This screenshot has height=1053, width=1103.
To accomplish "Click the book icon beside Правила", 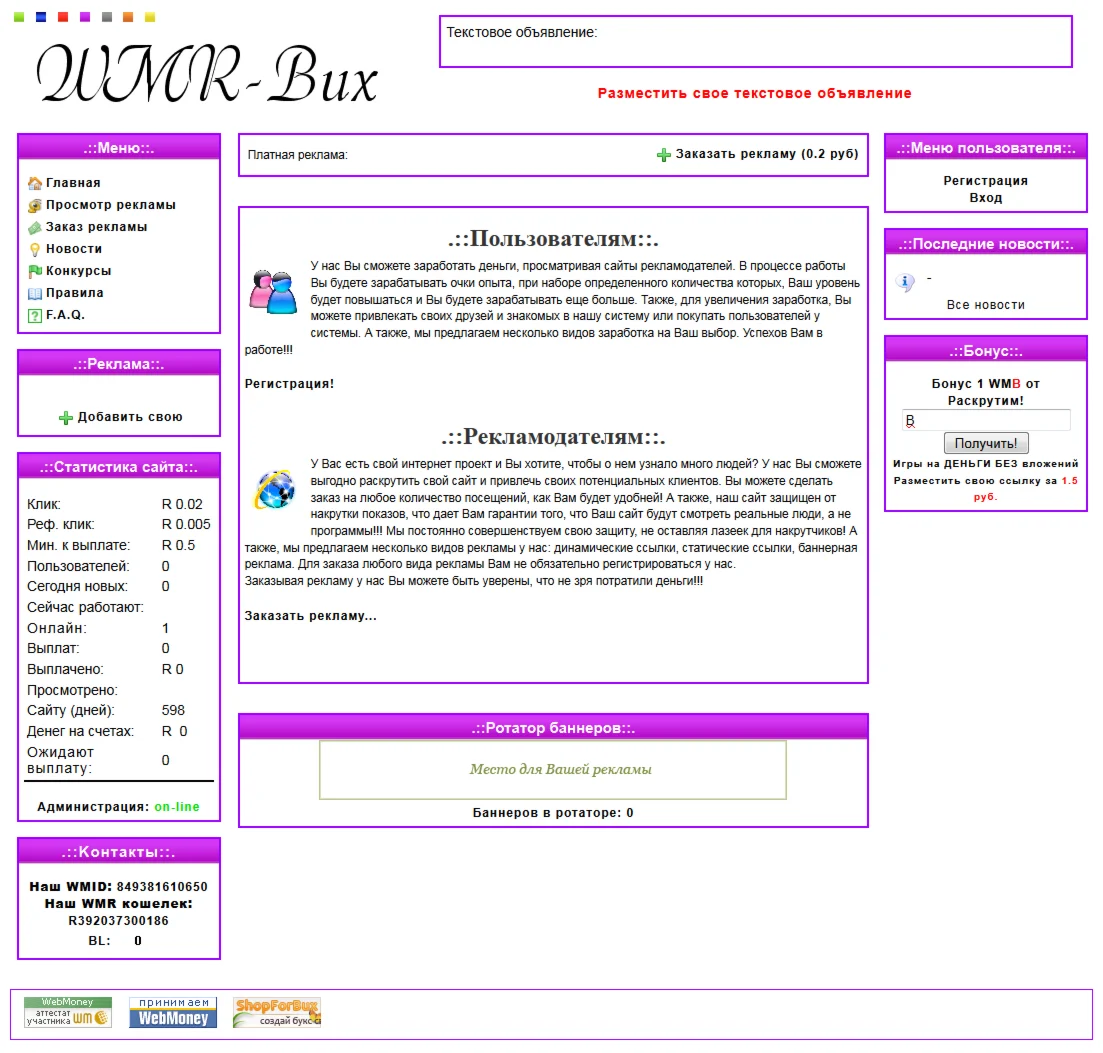I will [x=34, y=293].
